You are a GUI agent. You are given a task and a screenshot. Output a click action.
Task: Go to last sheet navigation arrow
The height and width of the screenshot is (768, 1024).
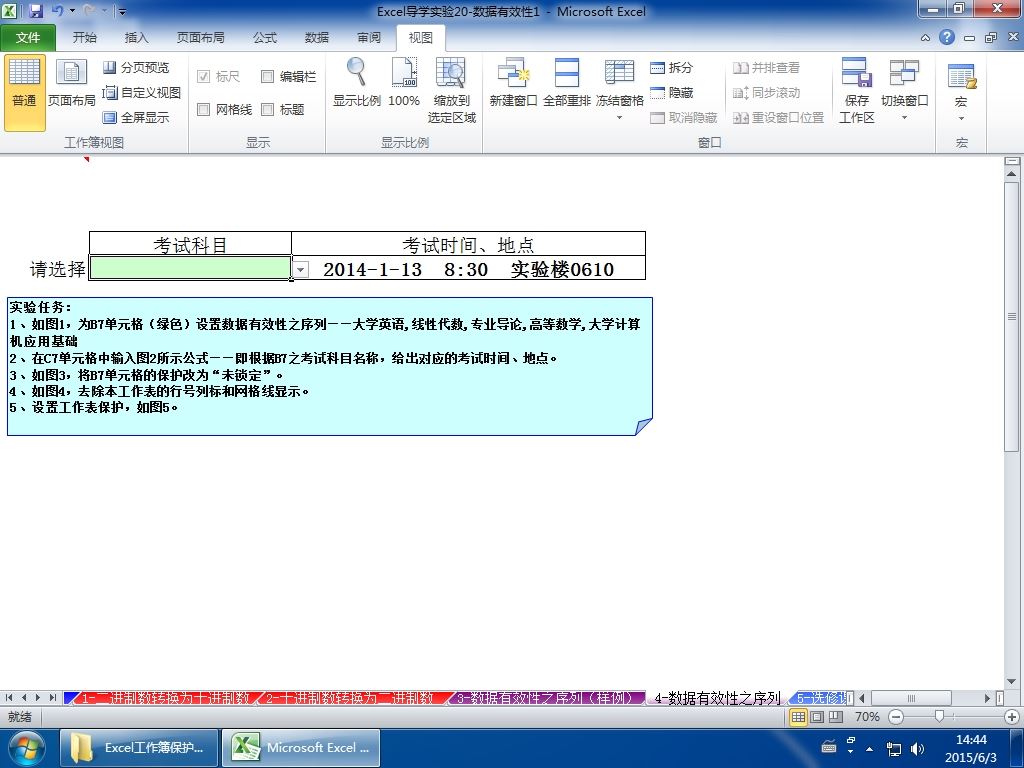pos(52,698)
